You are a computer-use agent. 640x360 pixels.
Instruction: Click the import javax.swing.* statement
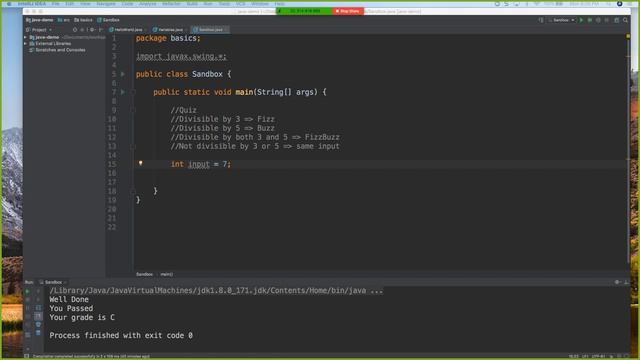[x=181, y=56]
